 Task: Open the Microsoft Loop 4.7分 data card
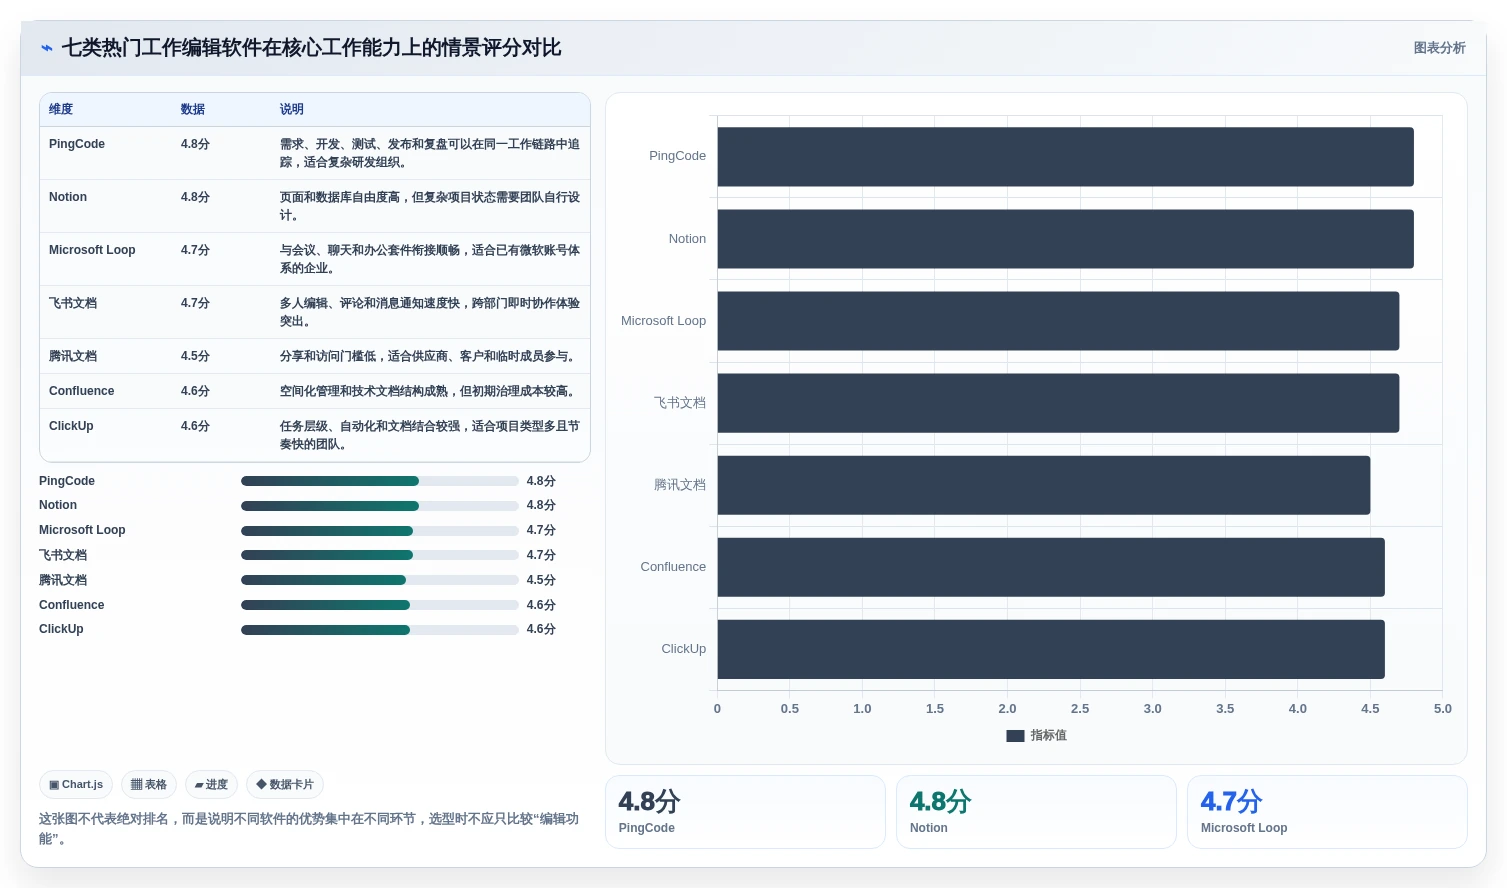point(1327,812)
